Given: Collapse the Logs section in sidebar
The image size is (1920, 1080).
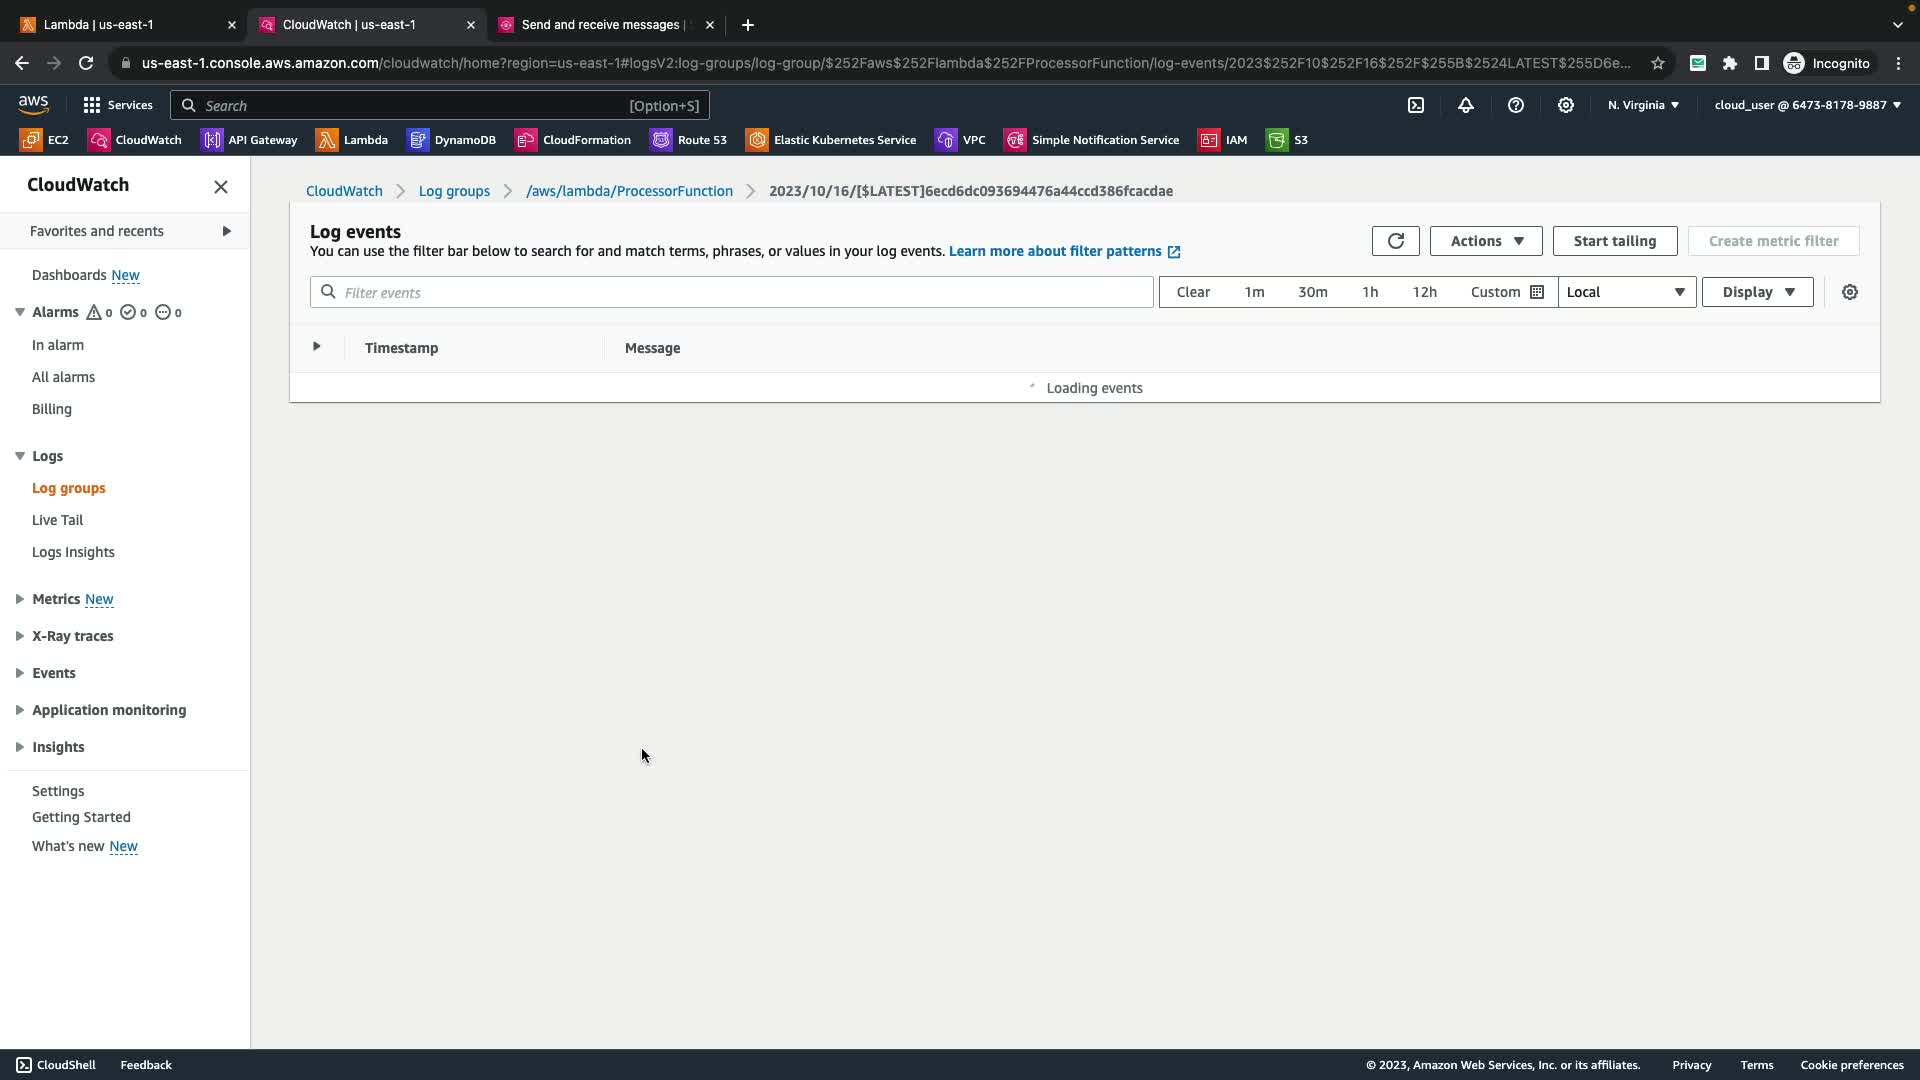Looking at the screenshot, I should click(19, 456).
